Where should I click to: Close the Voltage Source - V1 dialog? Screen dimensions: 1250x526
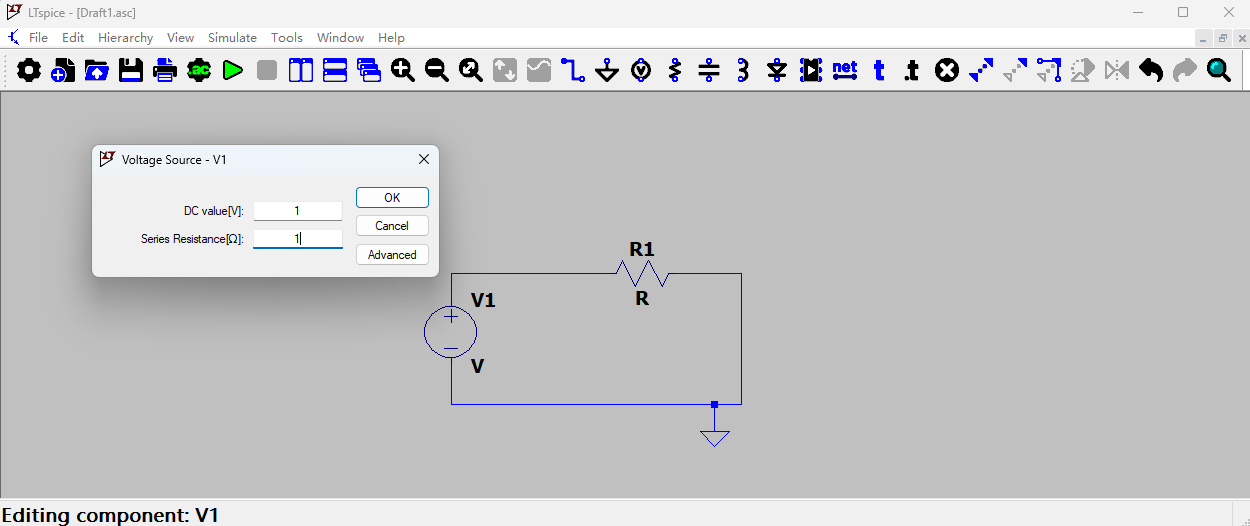click(x=424, y=159)
